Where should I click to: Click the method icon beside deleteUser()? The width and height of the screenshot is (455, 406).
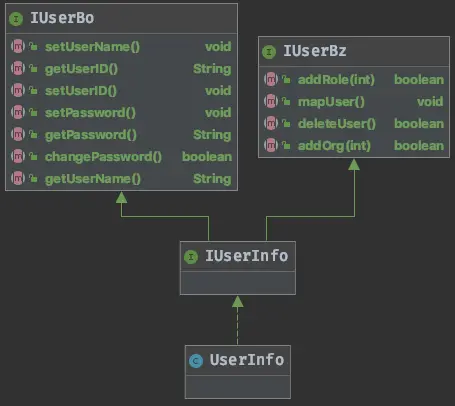coord(271,123)
